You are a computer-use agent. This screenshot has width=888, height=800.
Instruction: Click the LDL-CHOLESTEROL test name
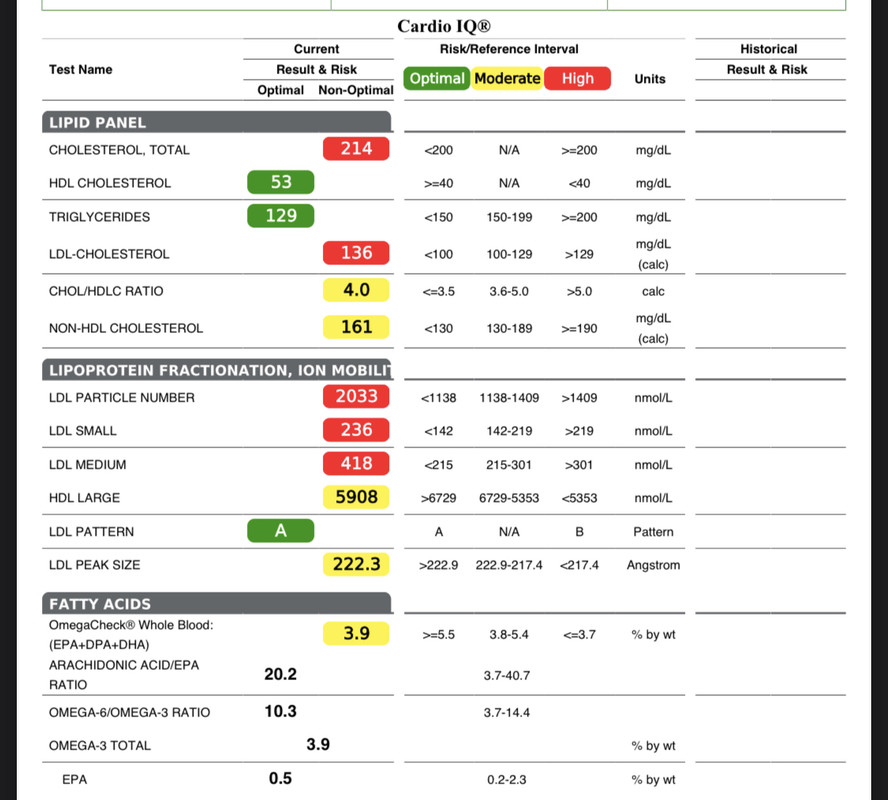coord(109,254)
